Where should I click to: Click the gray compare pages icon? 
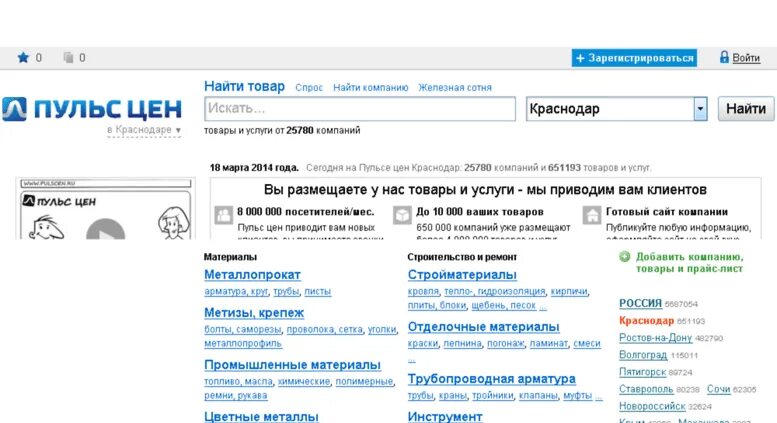[68, 57]
